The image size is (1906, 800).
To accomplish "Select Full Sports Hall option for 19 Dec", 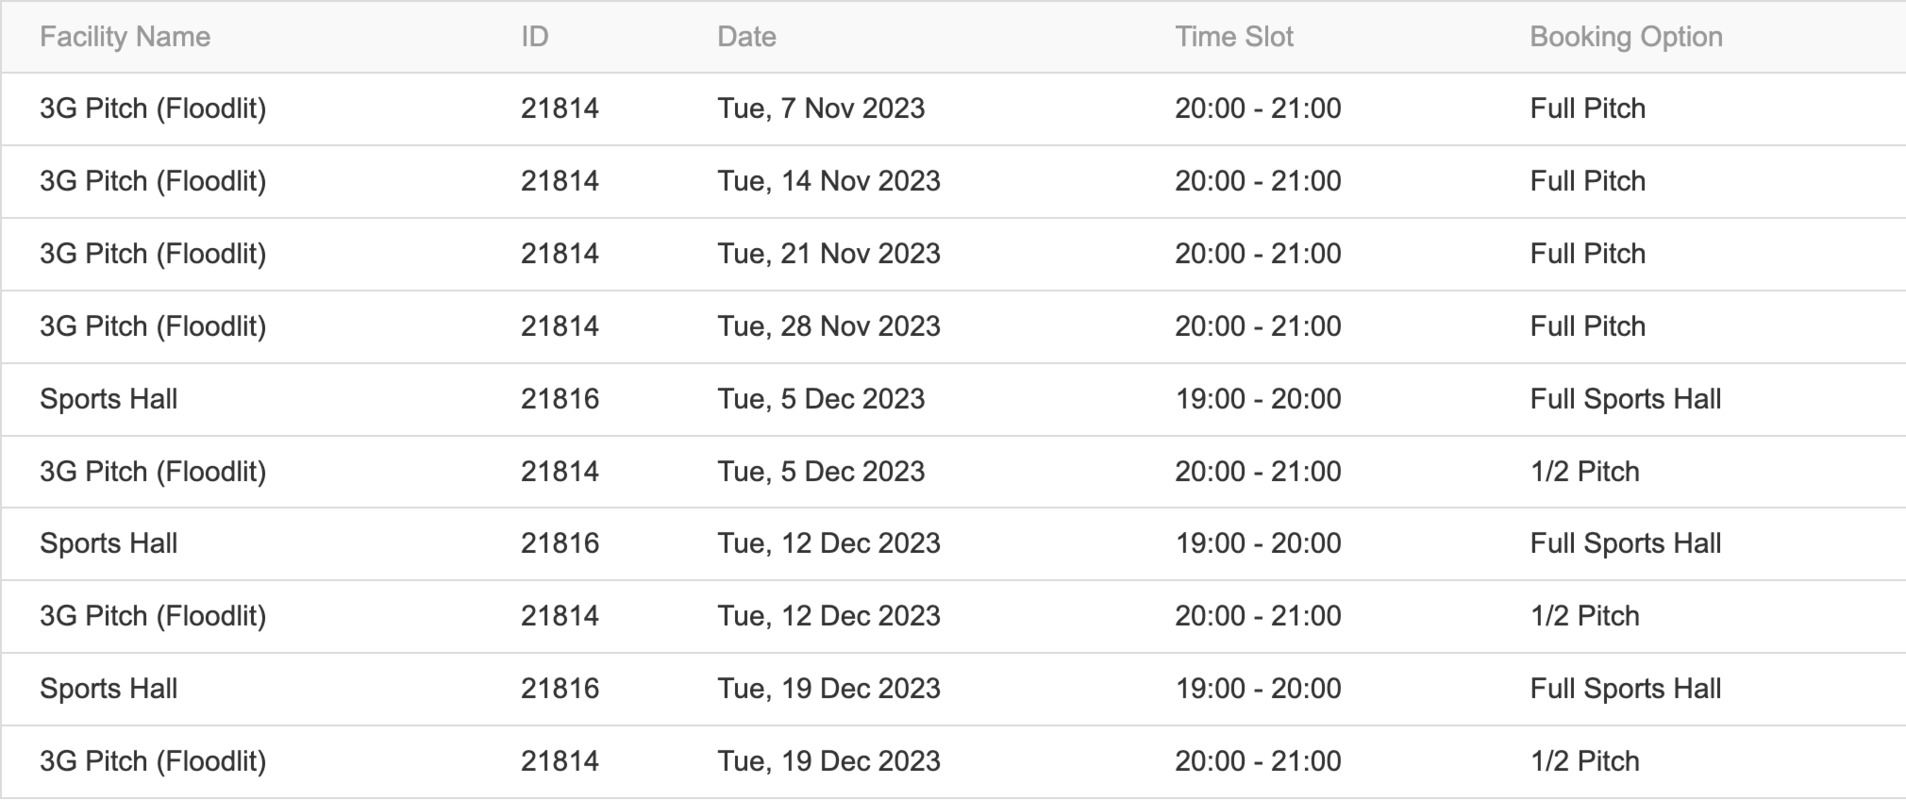I will 1626,688.
